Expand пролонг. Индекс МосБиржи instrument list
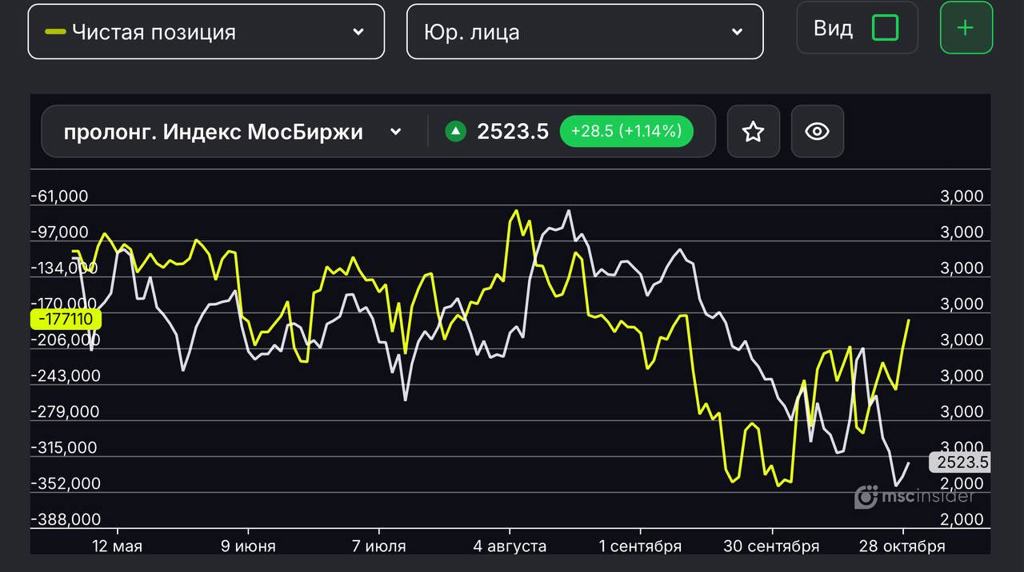This screenshot has width=1024, height=572. [x=232, y=132]
